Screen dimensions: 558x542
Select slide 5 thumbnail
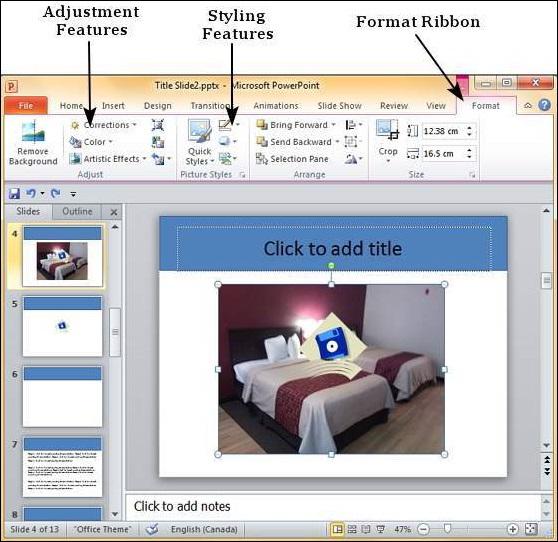[62, 326]
